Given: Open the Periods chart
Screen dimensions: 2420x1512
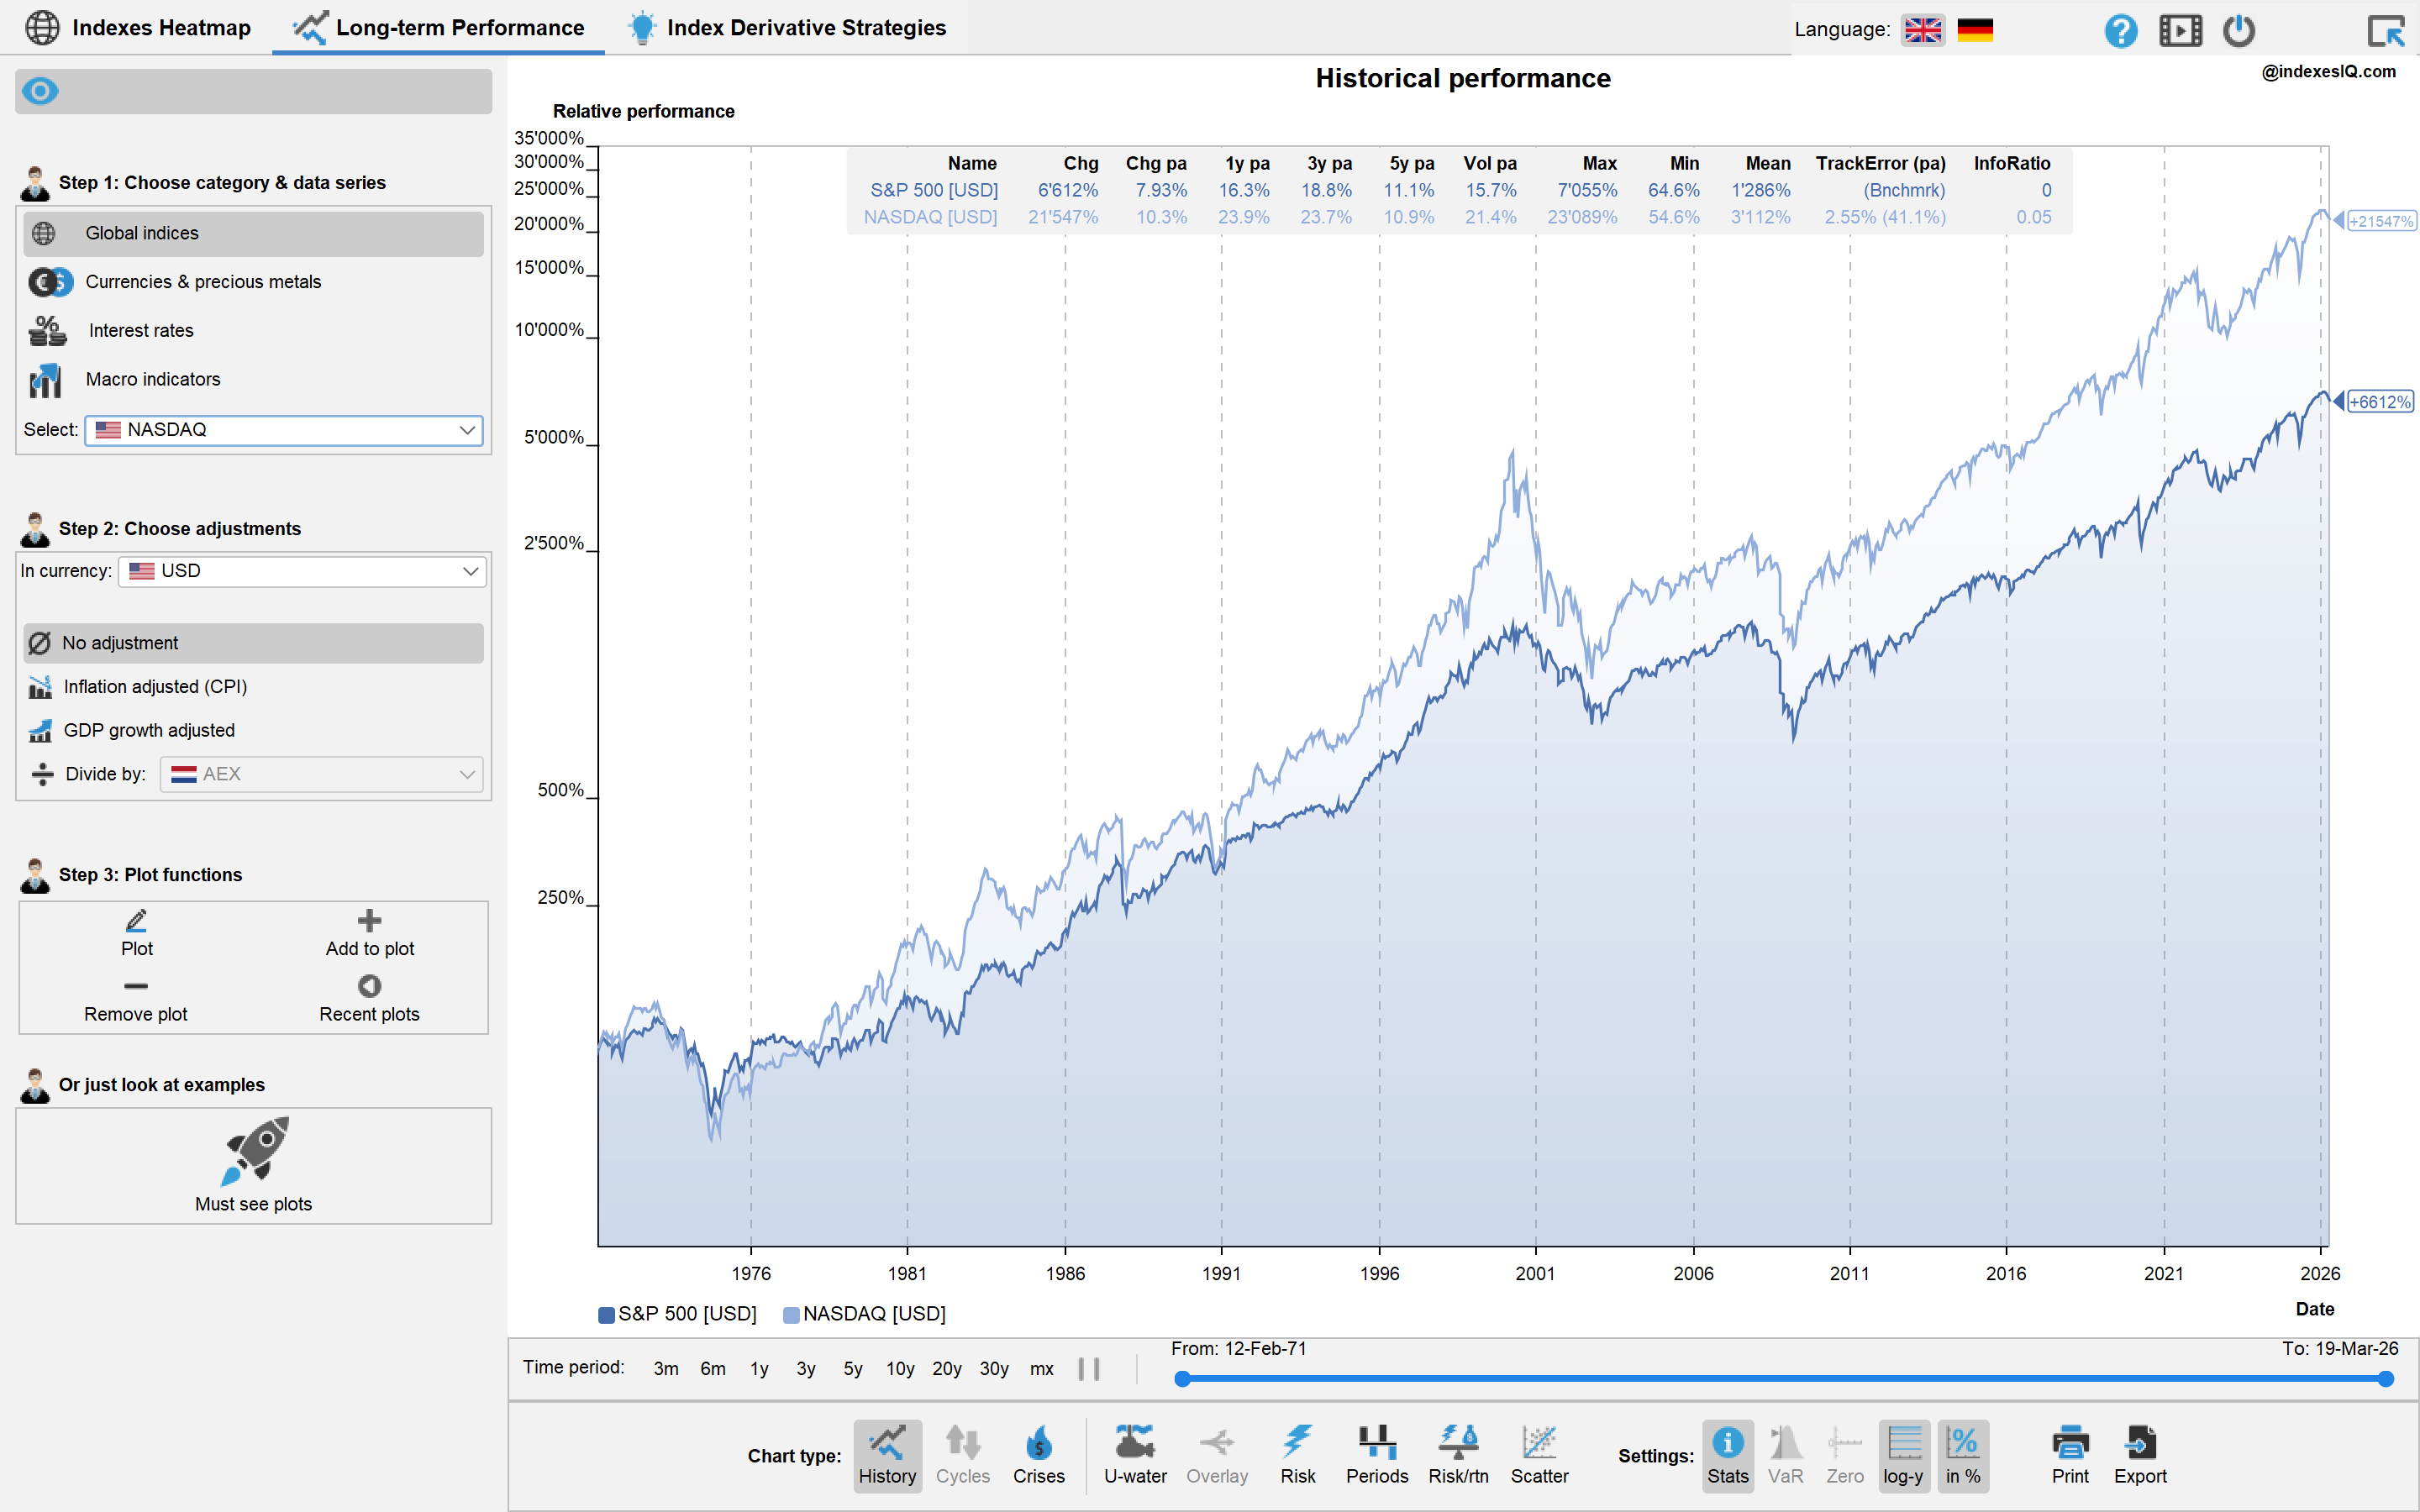Looking at the screenshot, I should click(x=1376, y=1455).
